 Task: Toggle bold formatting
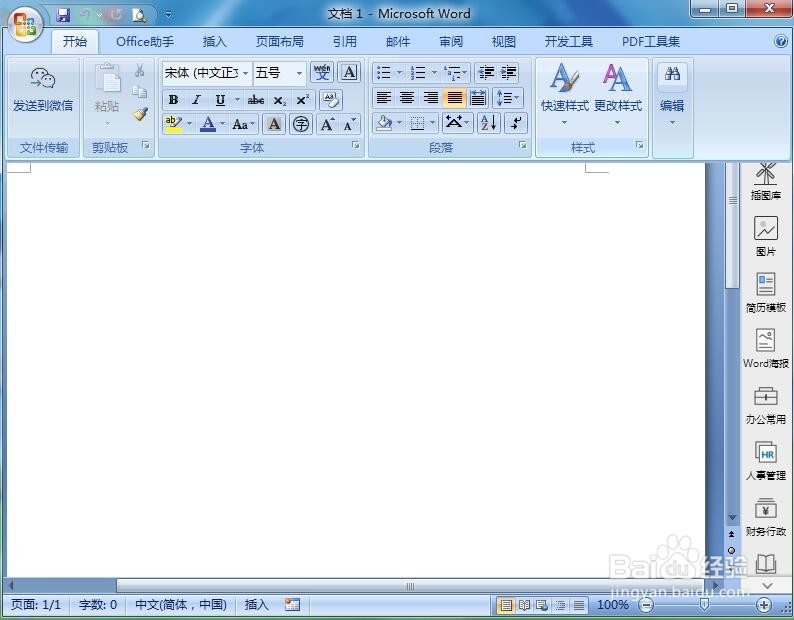click(173, 100)
